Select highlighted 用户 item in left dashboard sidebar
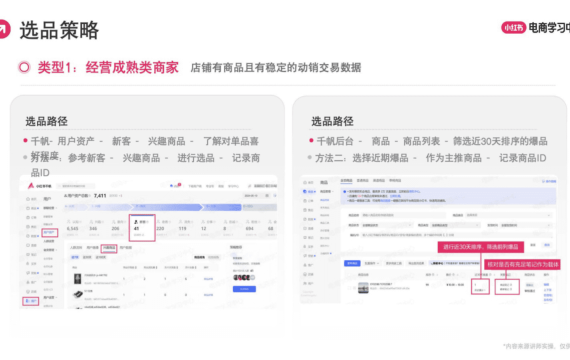Viewport: 570px width, 360px height. coord(31,301)
